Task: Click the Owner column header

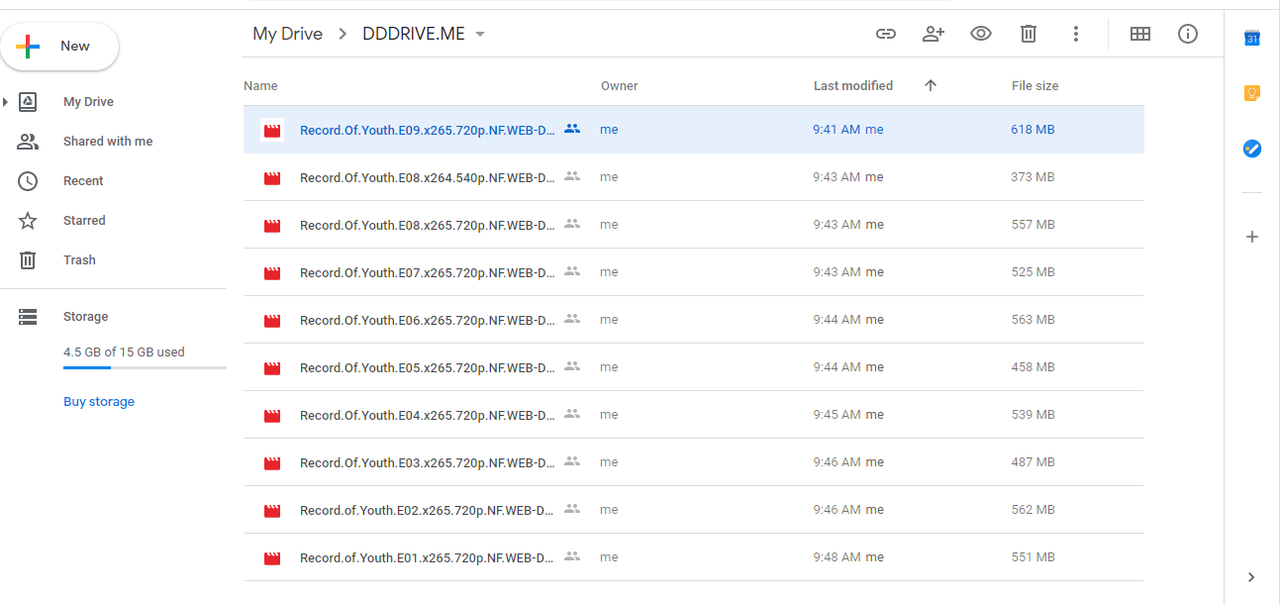Action: (619, 86)
